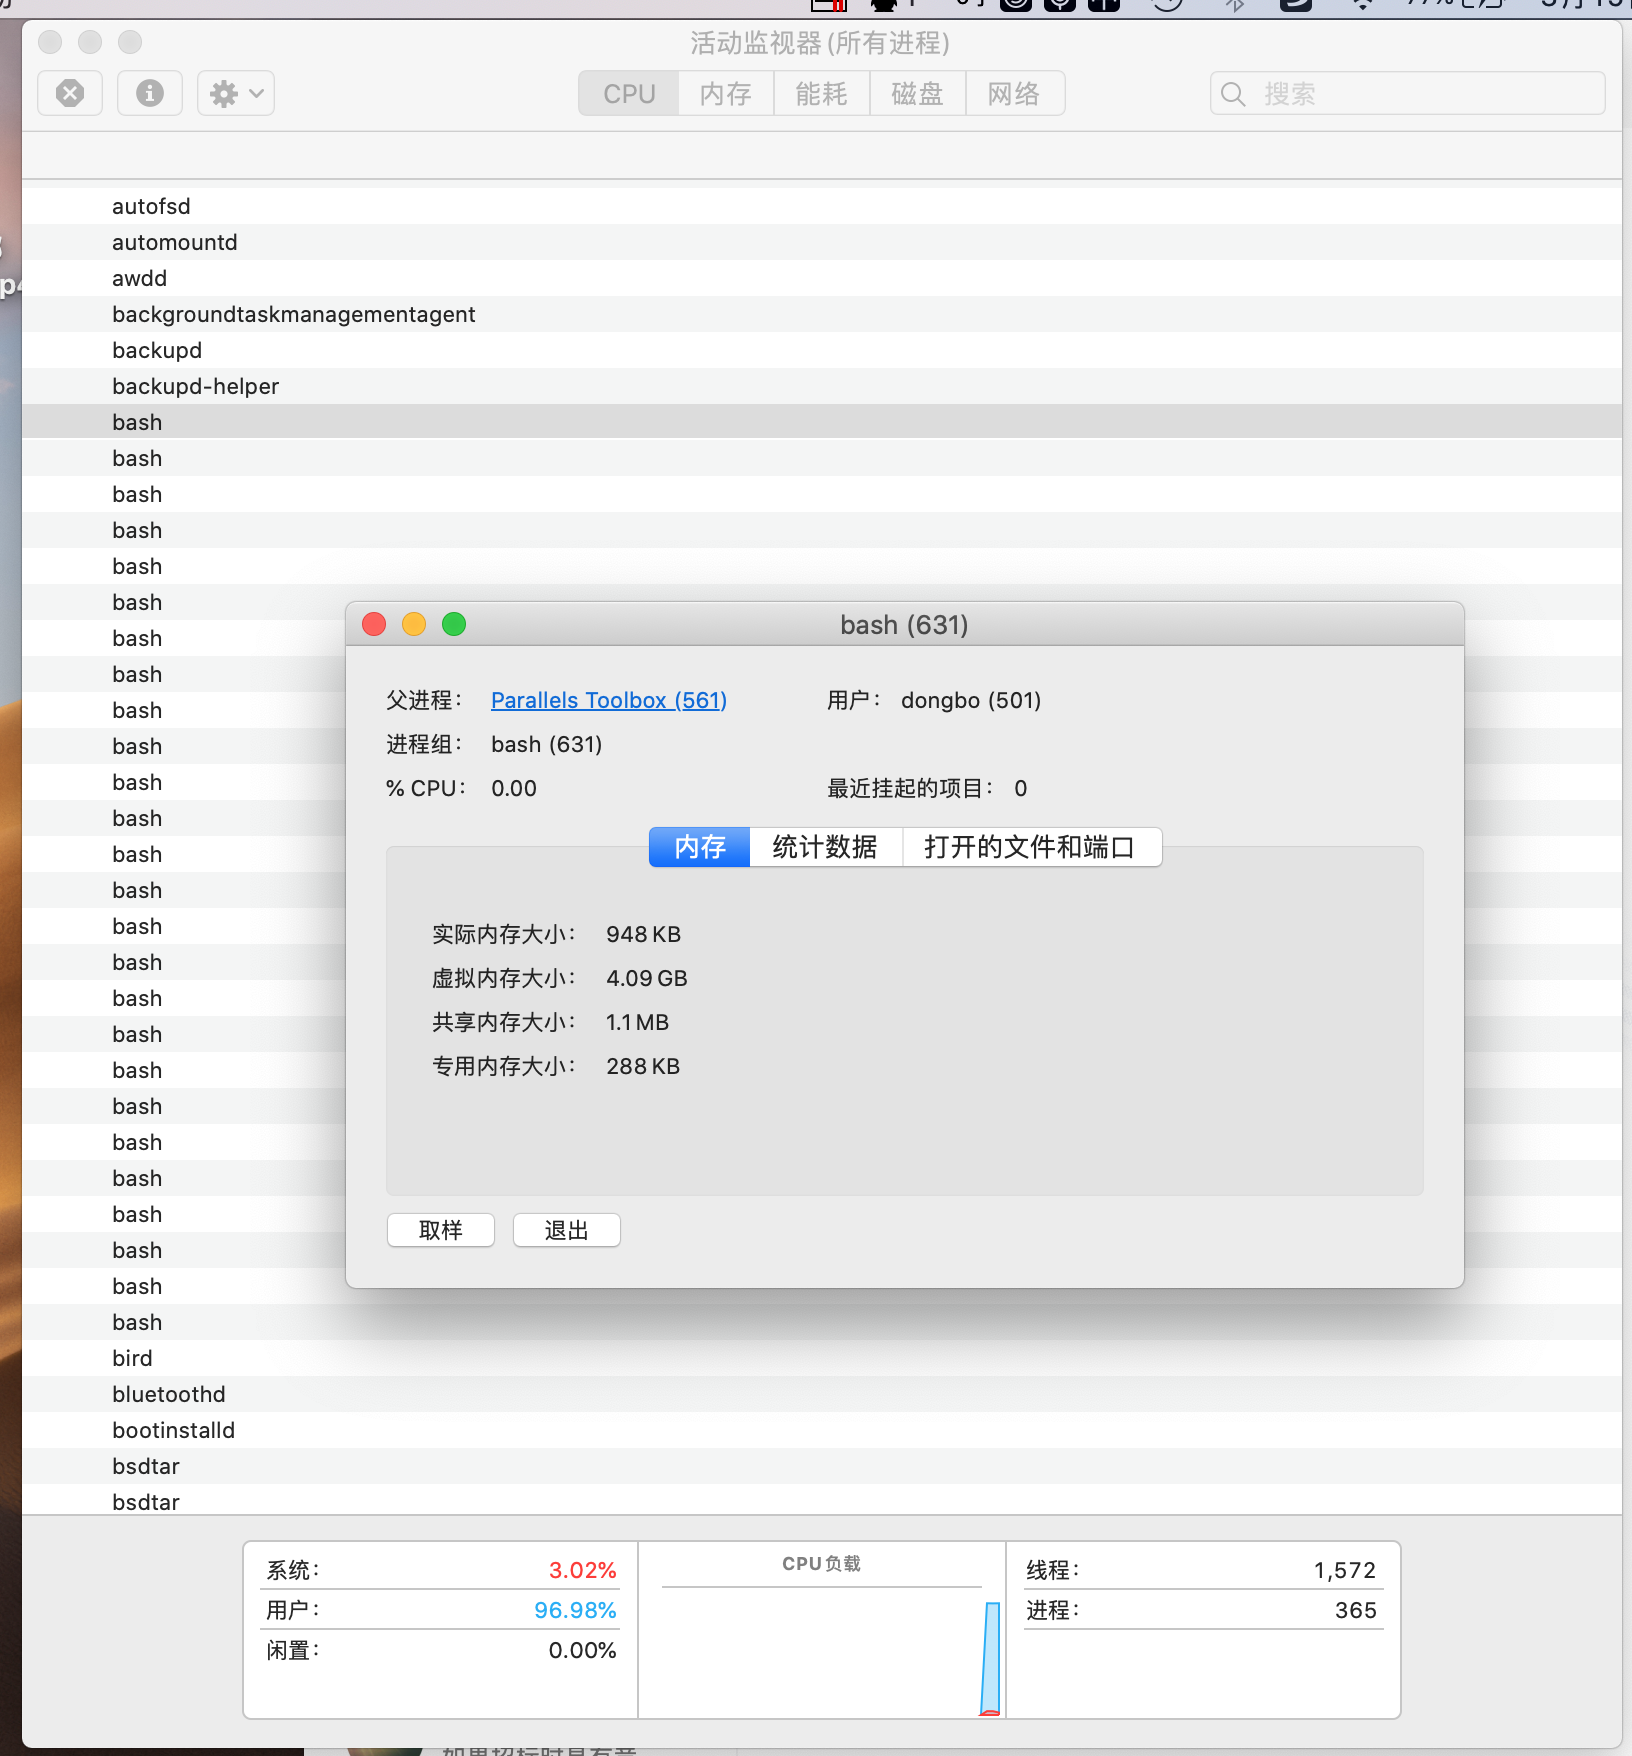This screenshot has width=1632, height=1756.
Task: Show the 网络 tab
Action: [1014, 94]
